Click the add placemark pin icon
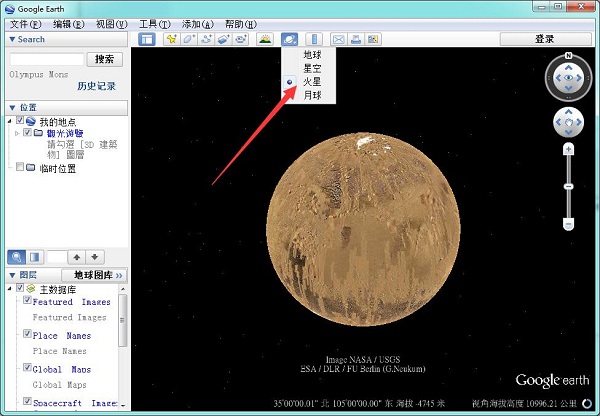Image resolution: width=600 pixels, height=416 pixels. (x=172, y=39)
